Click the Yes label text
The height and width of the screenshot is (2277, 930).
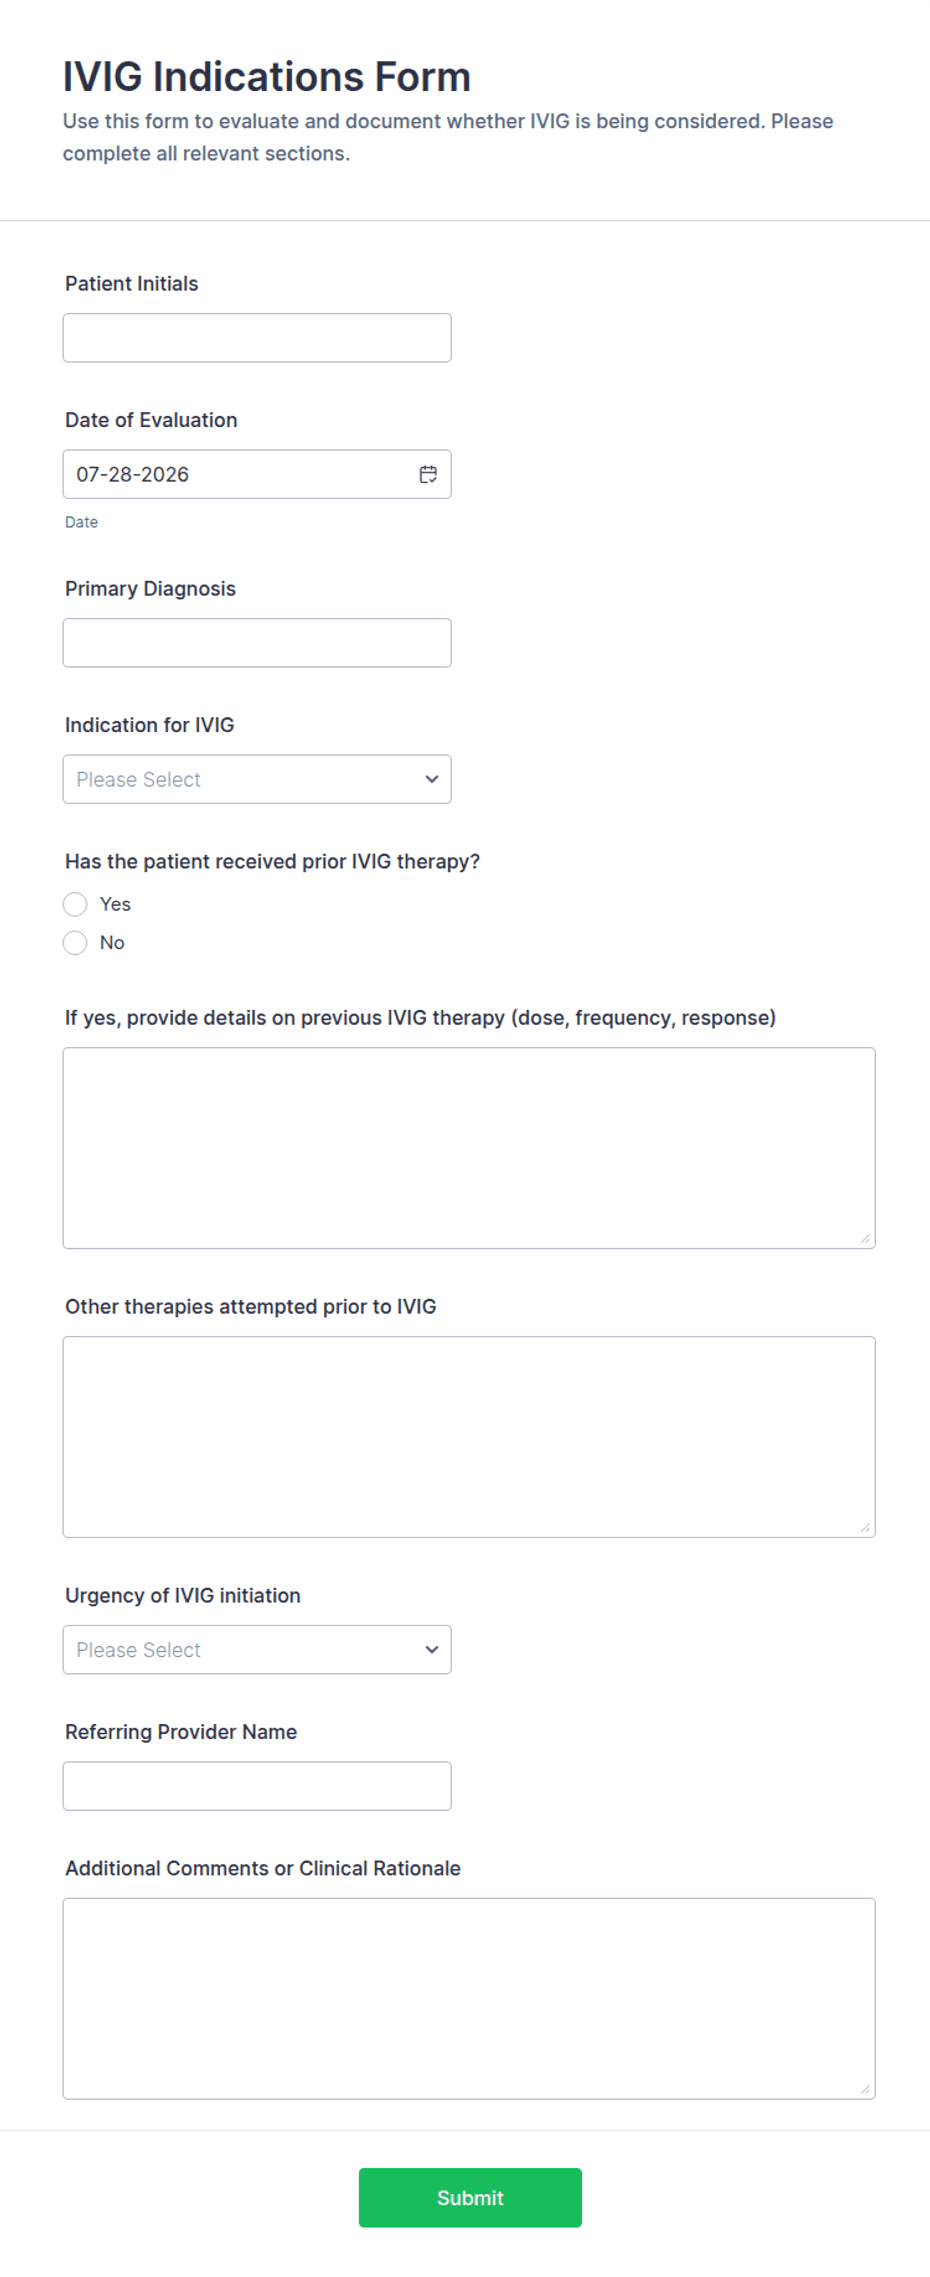tap(115, 904)
